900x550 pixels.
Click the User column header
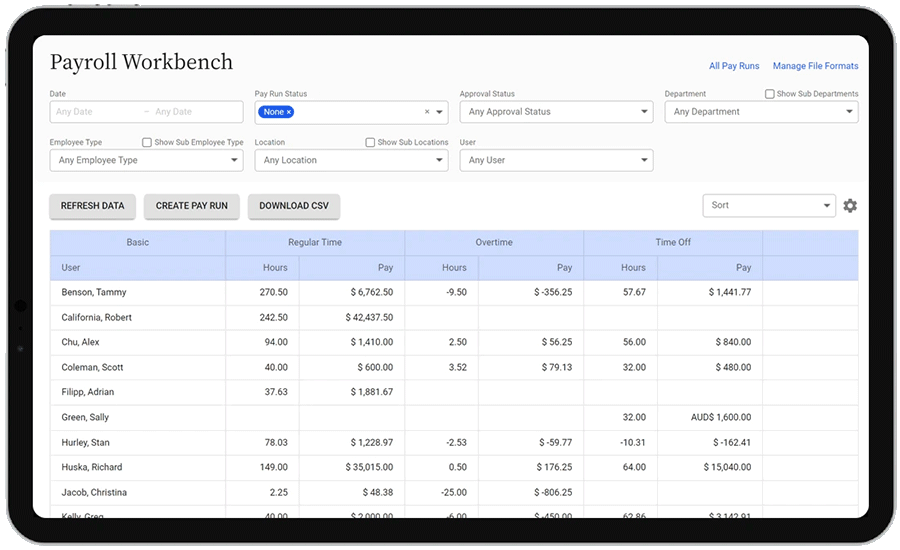tap(138, 268)
